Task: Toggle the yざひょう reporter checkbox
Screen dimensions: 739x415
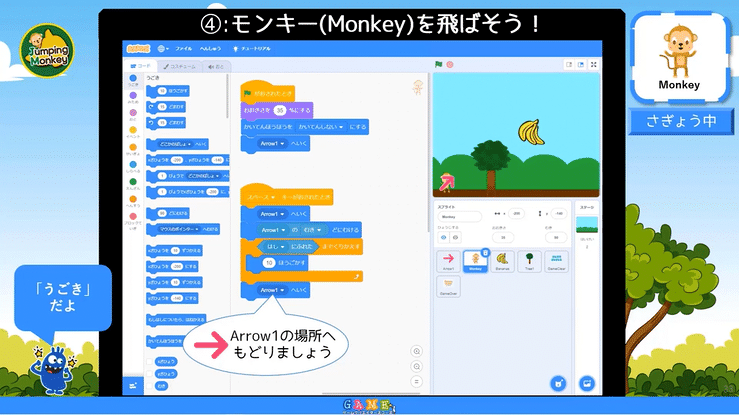Action: (x=149, y=374)
